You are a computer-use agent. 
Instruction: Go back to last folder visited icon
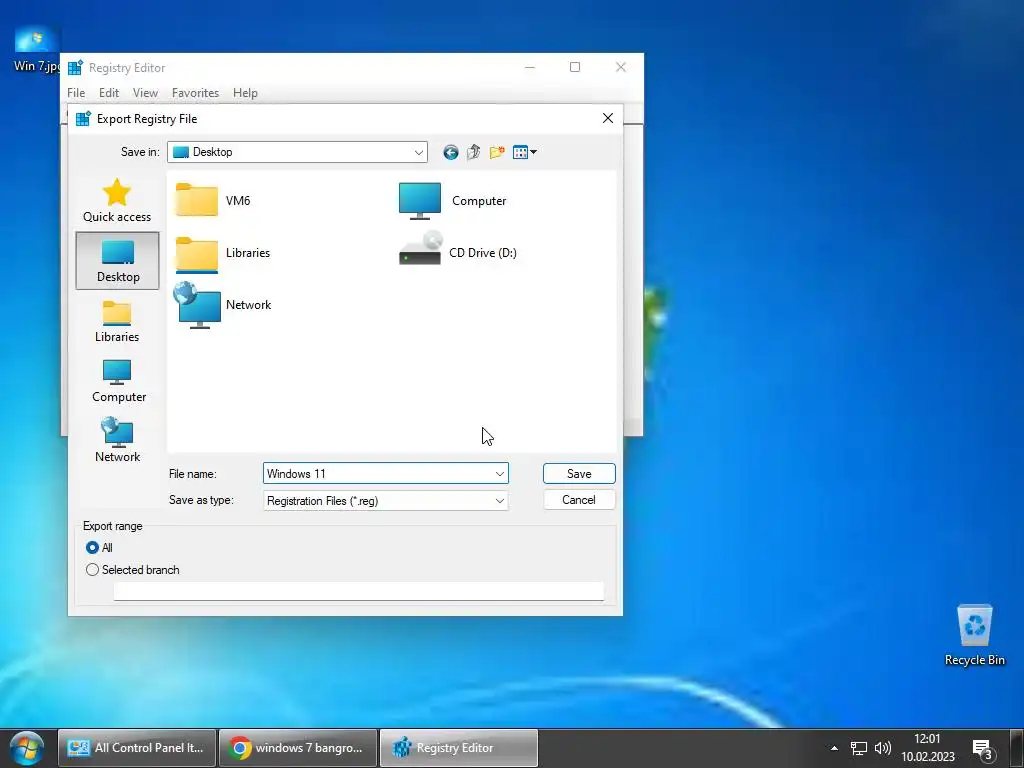(x=451, y=152)
